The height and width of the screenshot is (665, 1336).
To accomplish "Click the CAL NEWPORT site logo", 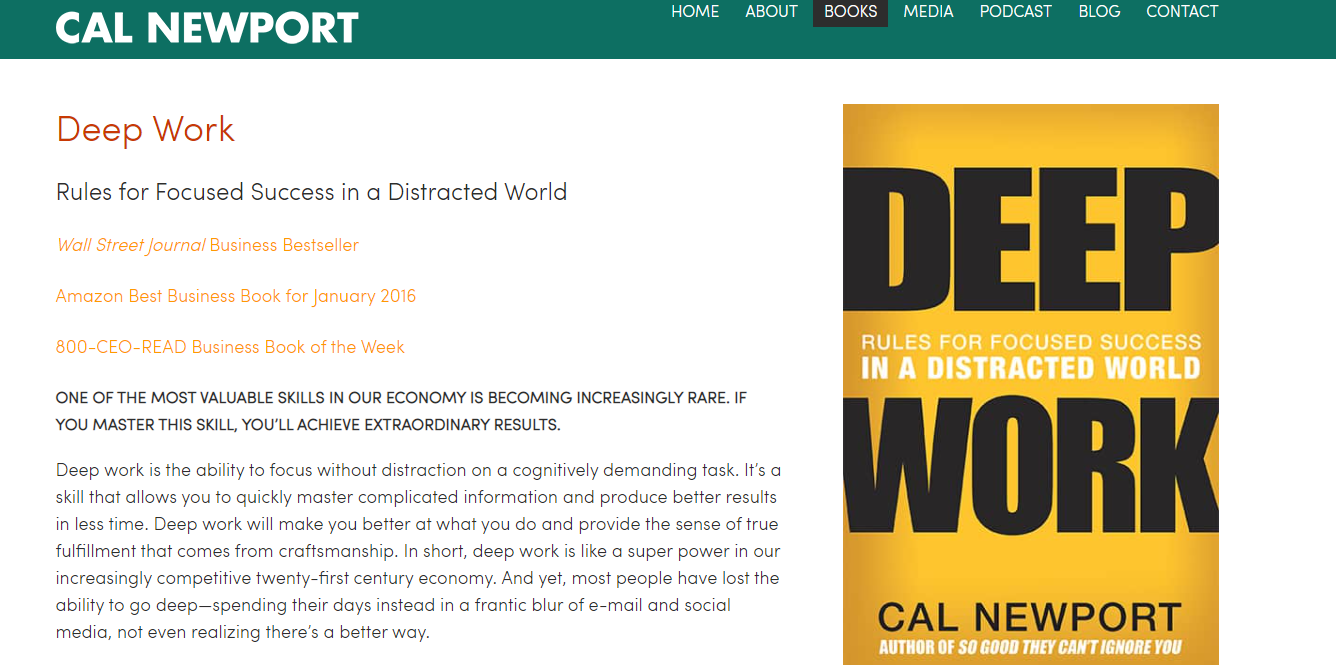I will 206,27.
